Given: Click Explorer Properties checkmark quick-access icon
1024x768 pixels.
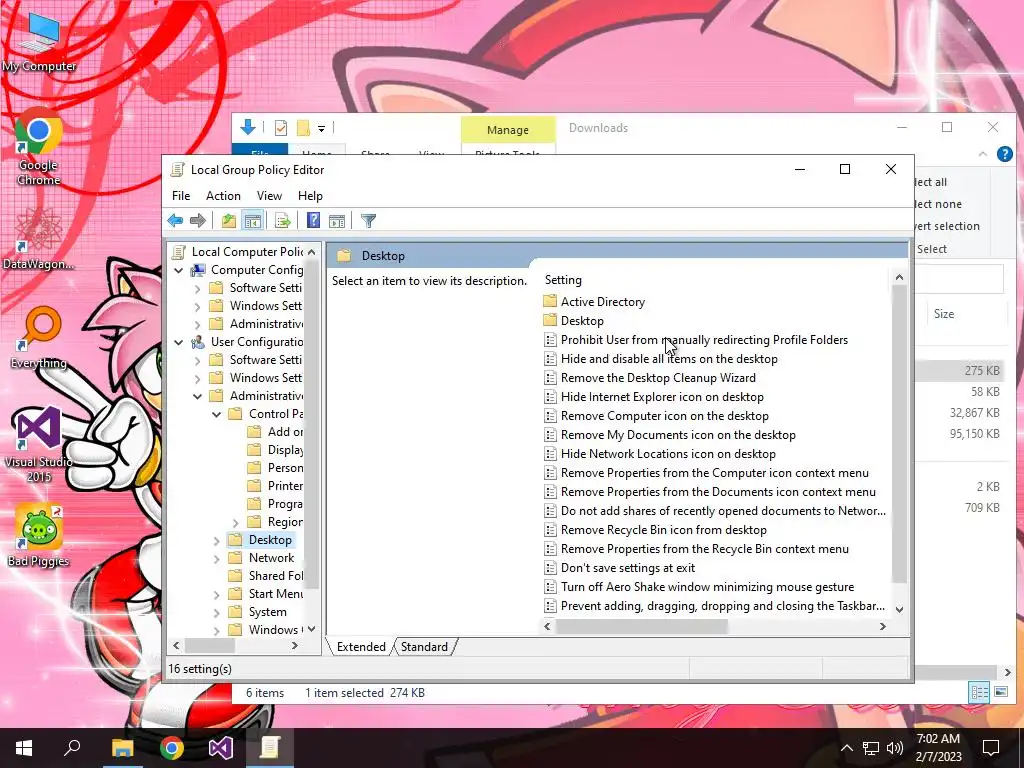Looking at the screenshot, I should point(281,128).
